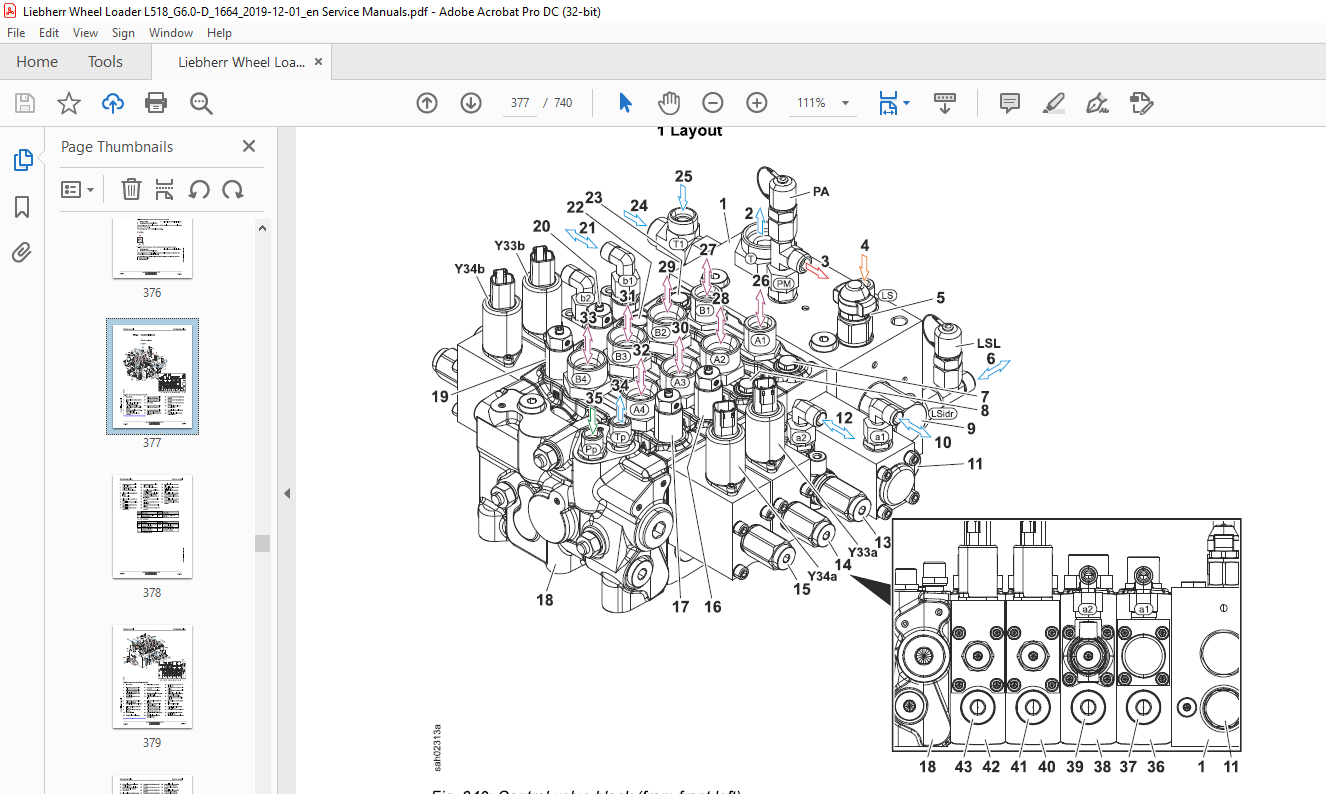The height and width of the screenshot is (794, 1326).
Task: Go to the previous page with the up arrow
Action: pos(427,103)
